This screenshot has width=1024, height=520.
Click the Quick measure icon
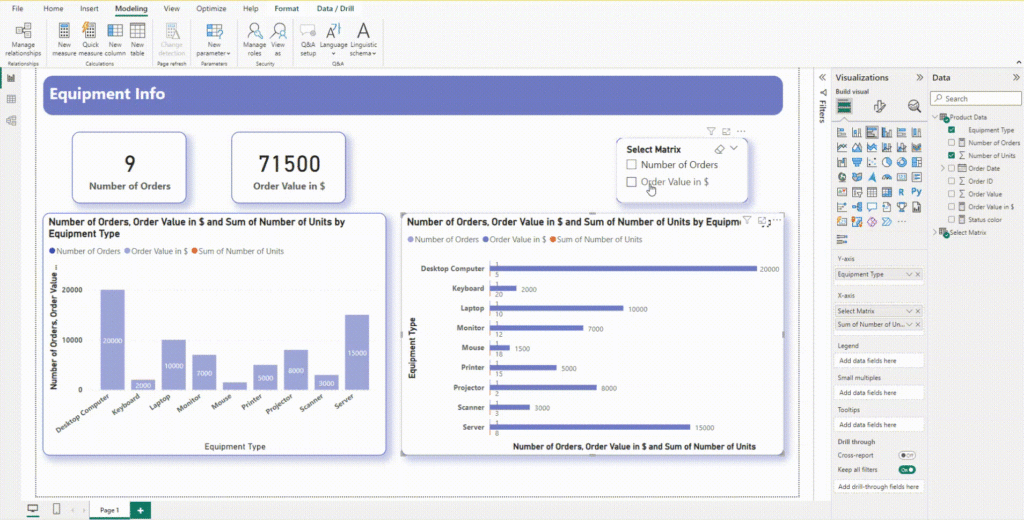click(x=91, y=38)
